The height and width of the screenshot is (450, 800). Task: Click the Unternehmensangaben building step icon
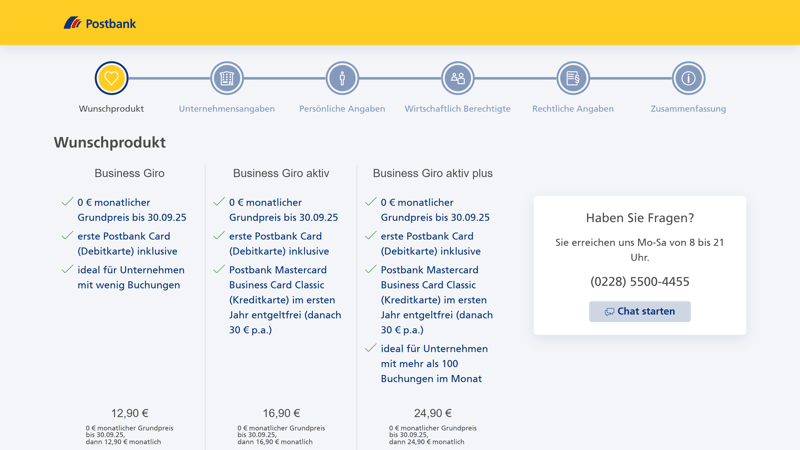[227, 78]
